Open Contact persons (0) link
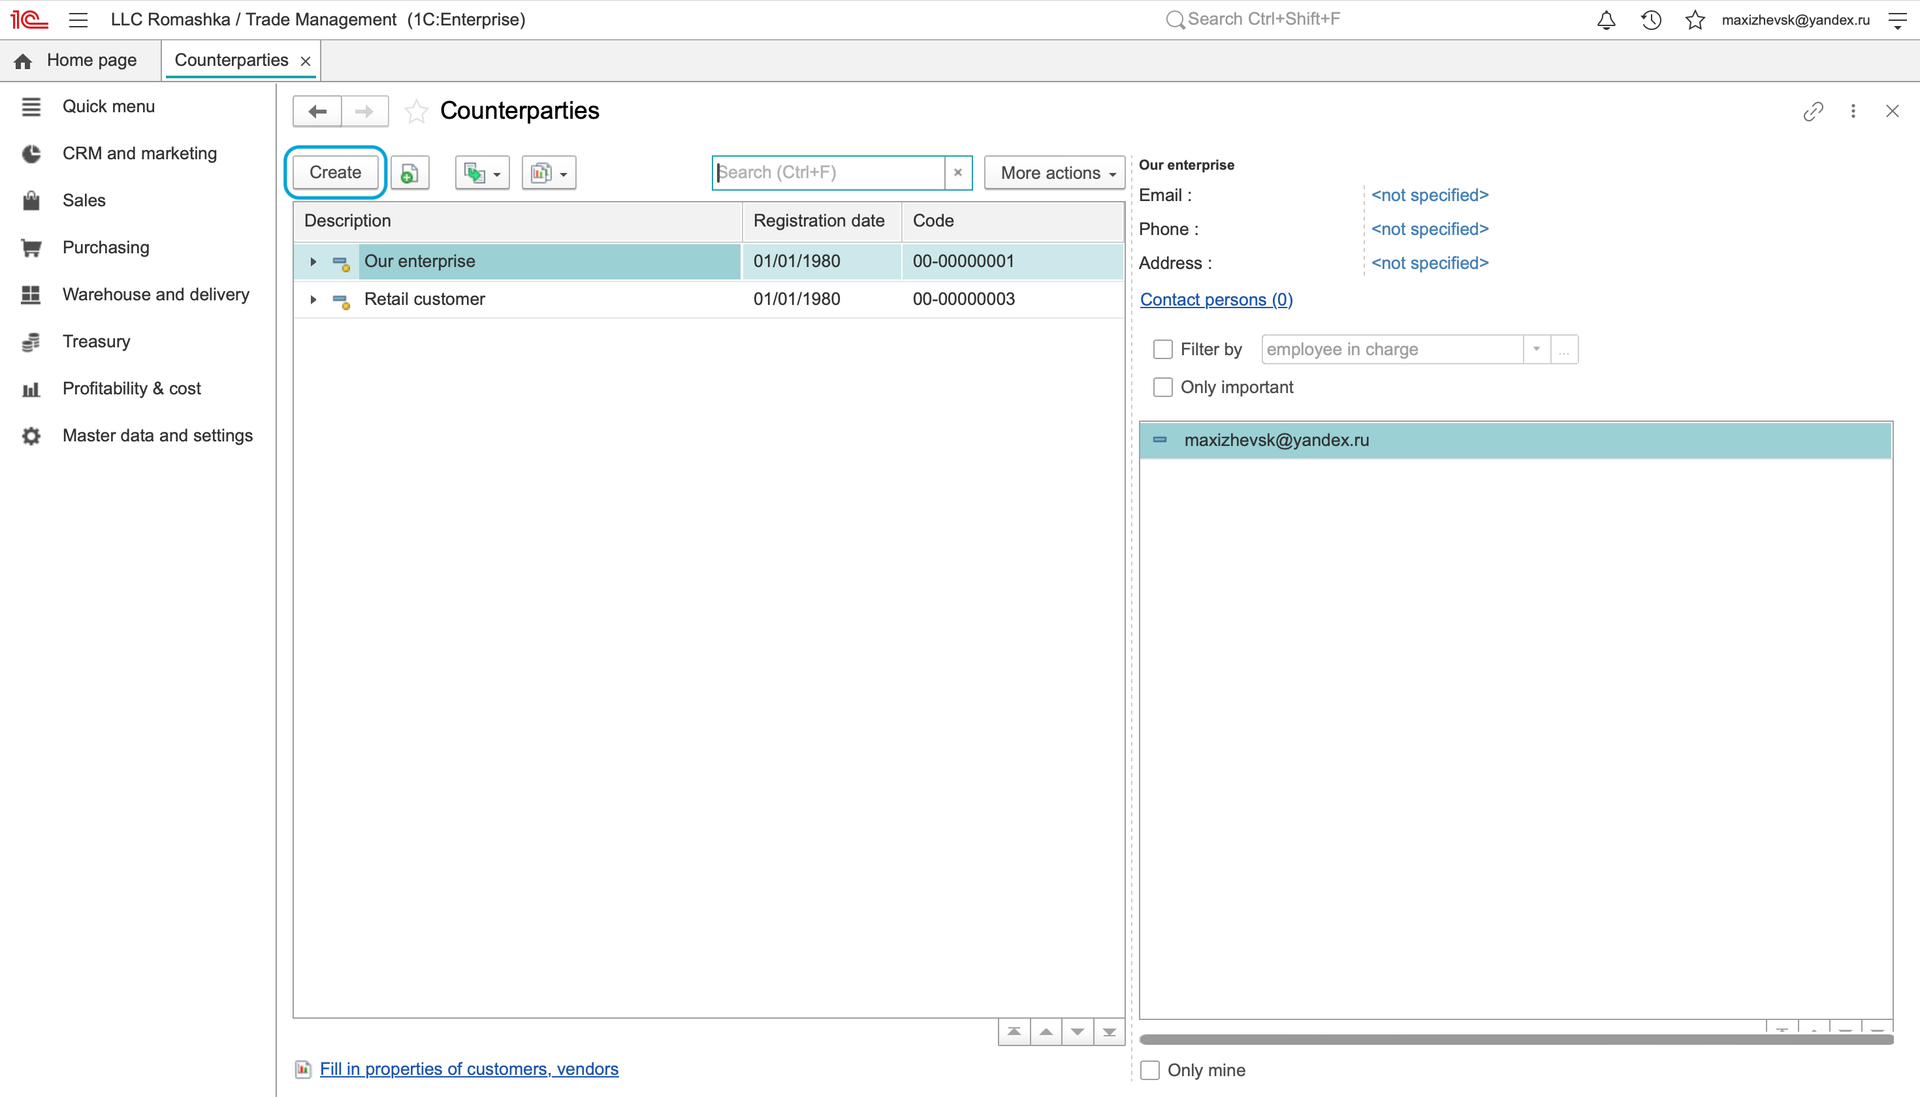Image resolution: width=1920 pixels, height=1097 pixels. tap(1216, 300)
